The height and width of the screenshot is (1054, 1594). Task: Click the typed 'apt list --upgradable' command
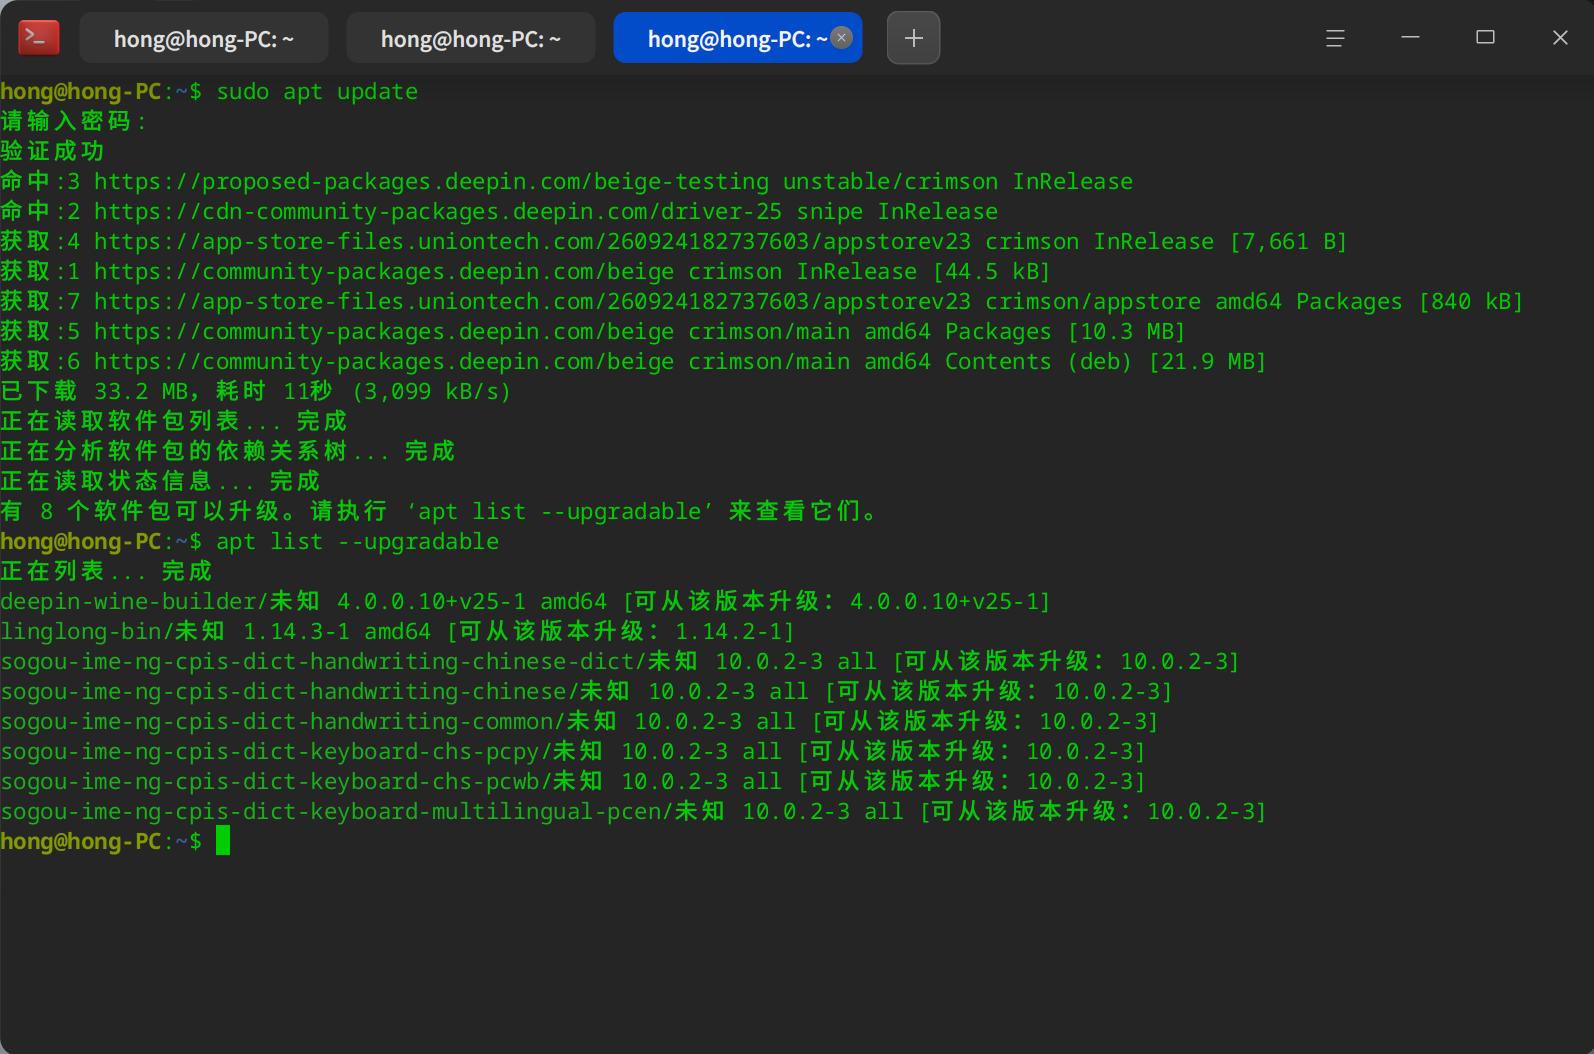tap(357, 541)
